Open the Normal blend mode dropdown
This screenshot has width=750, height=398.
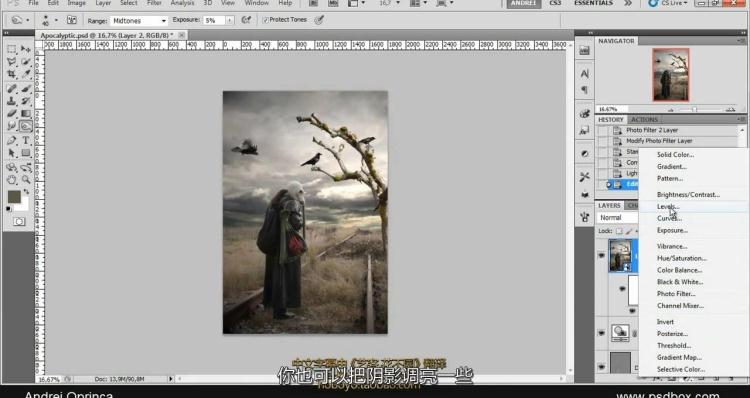(618, 218)
